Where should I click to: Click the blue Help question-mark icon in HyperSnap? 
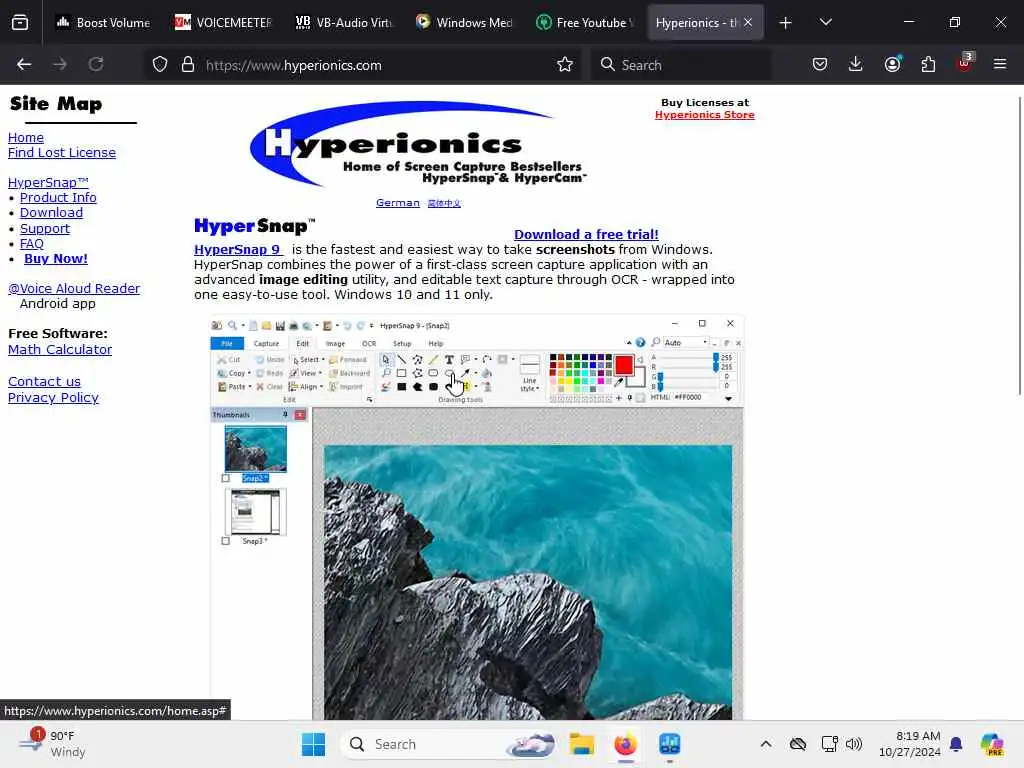point(641,343)
